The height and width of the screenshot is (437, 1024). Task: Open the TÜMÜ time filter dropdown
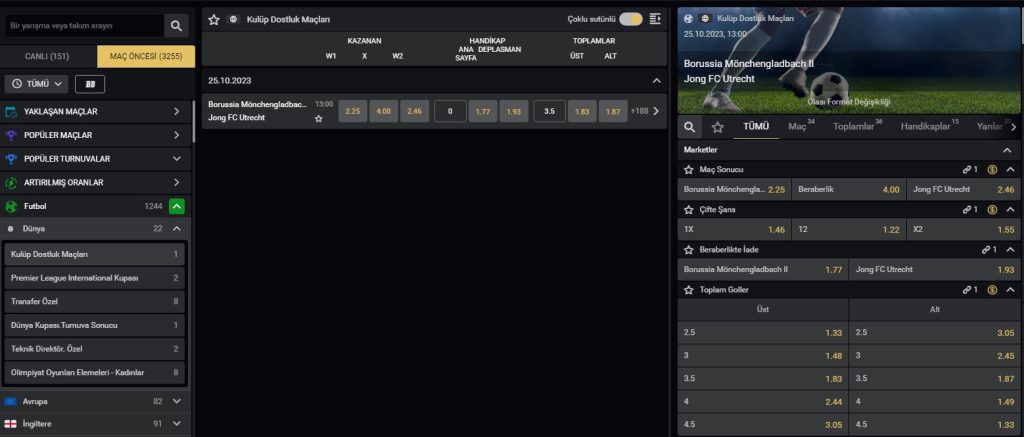point(37,84)
